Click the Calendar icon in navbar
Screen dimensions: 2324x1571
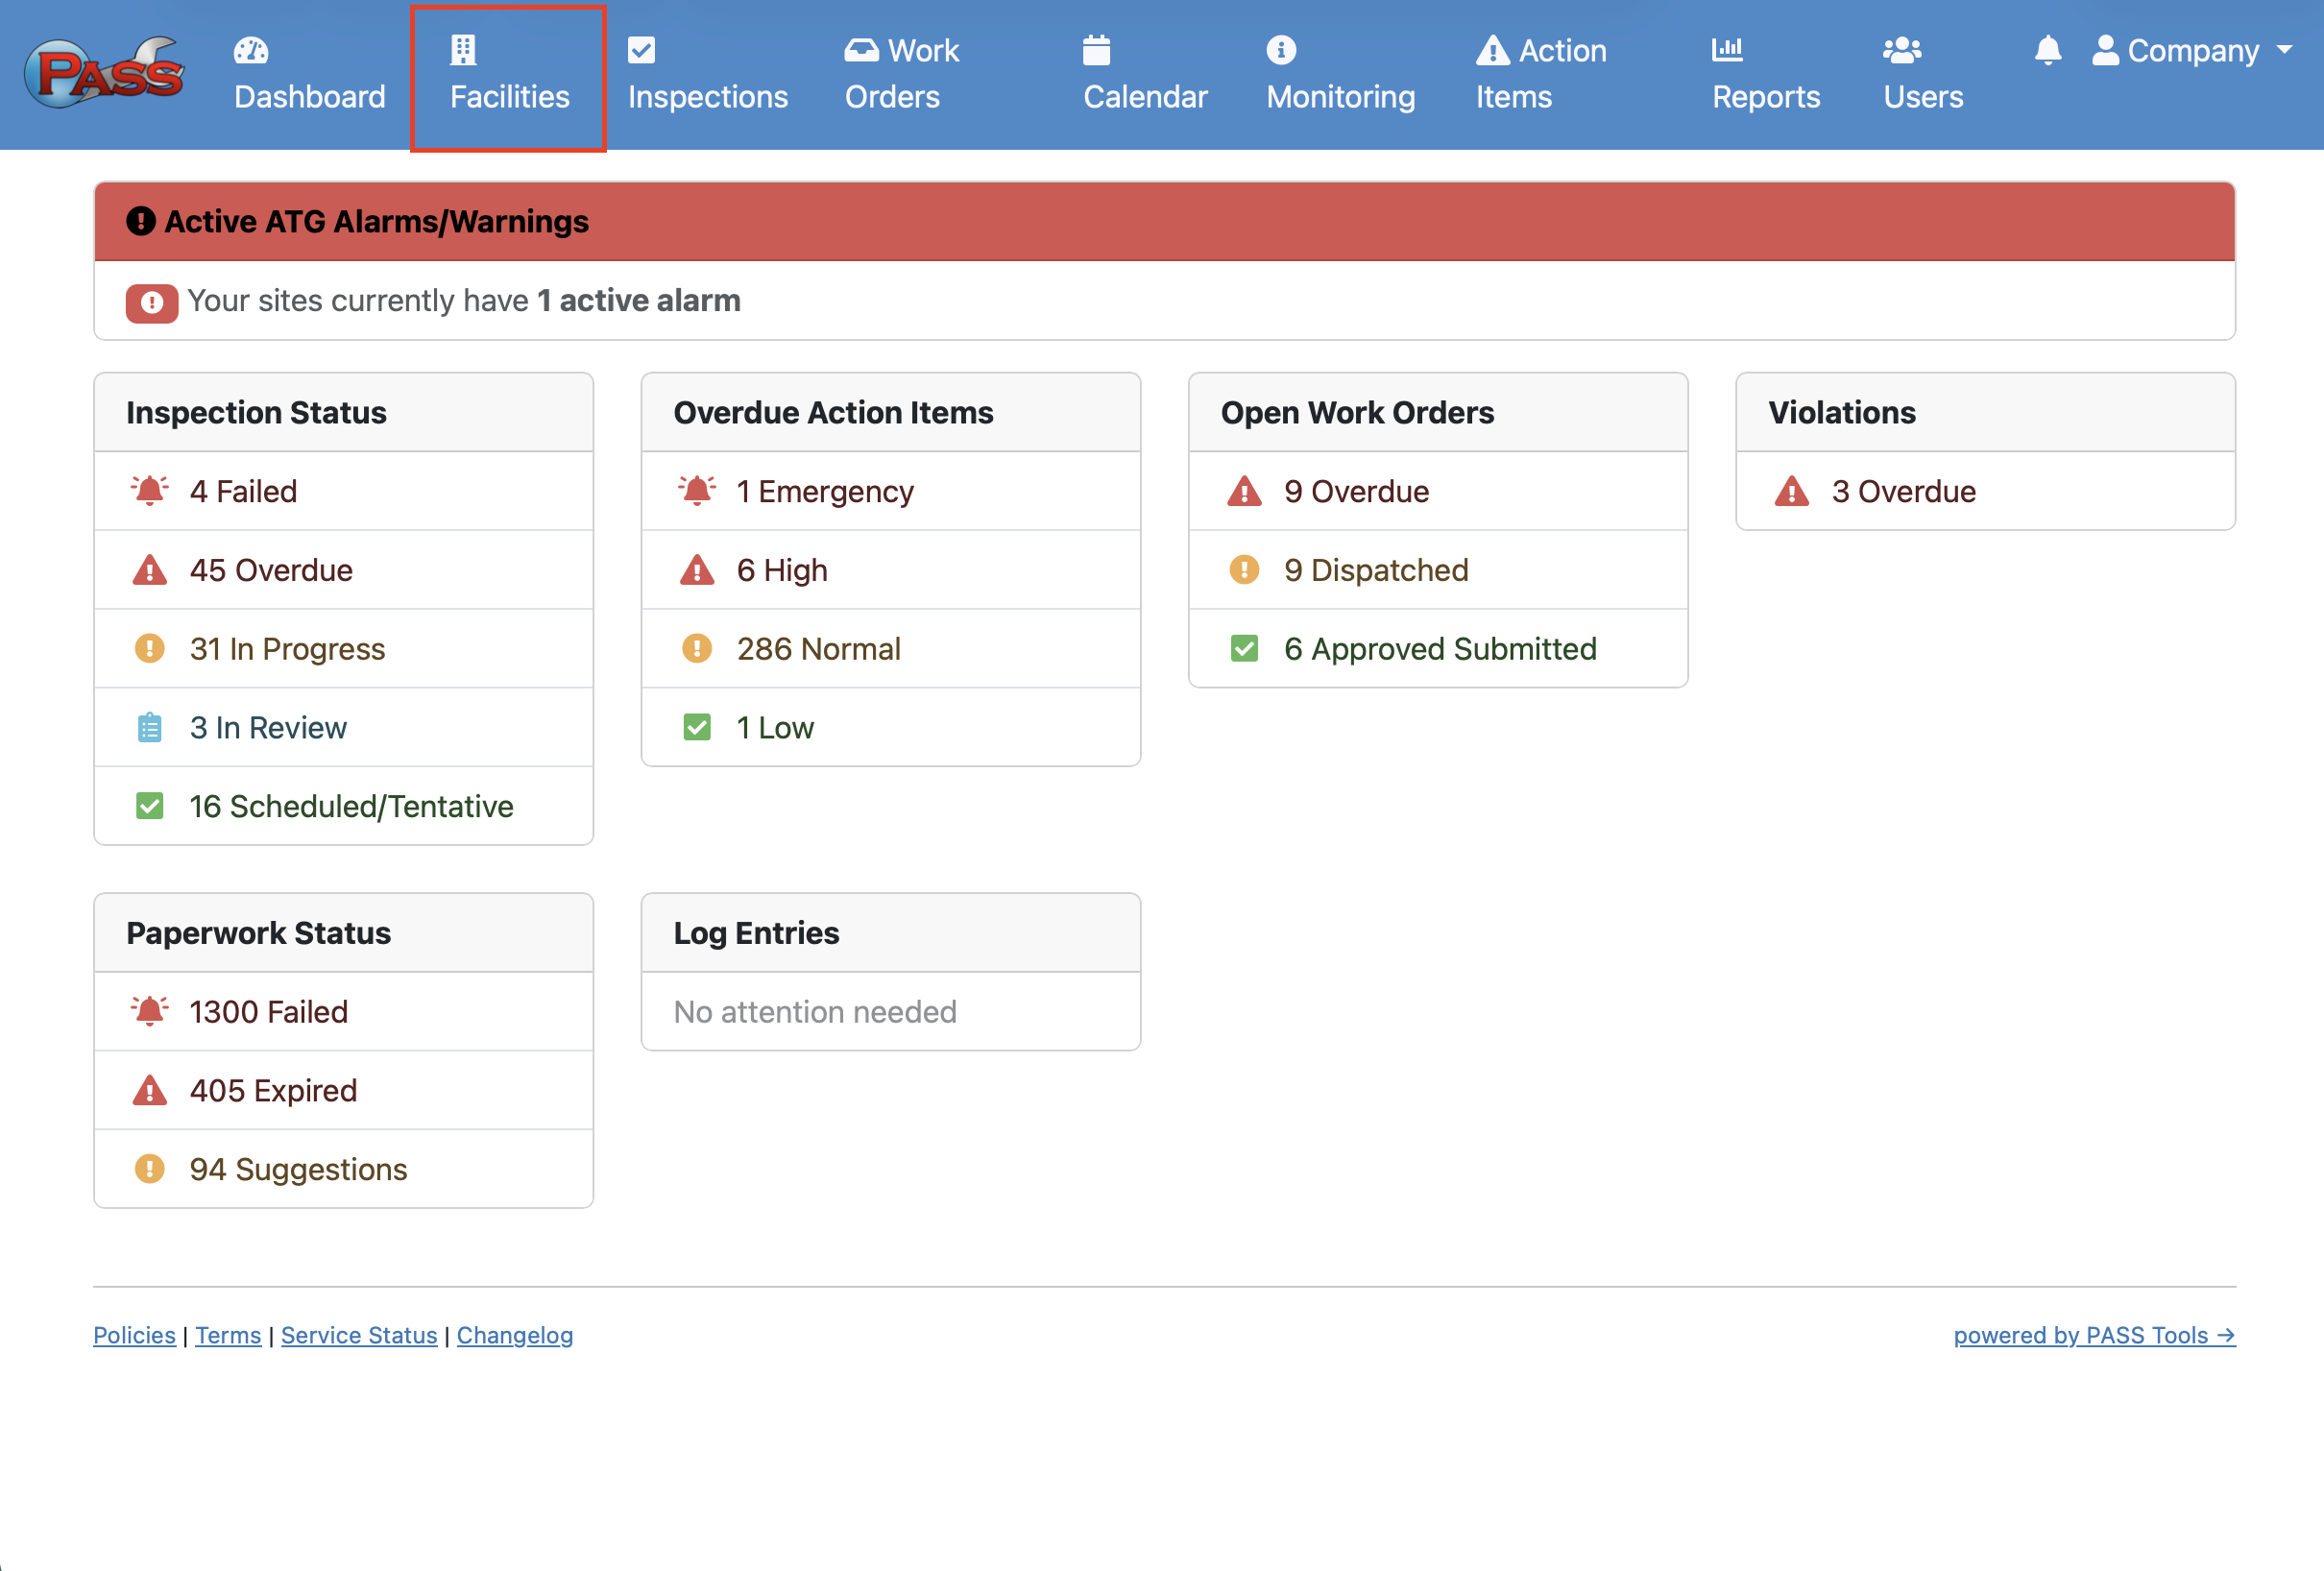[1096, 50]
